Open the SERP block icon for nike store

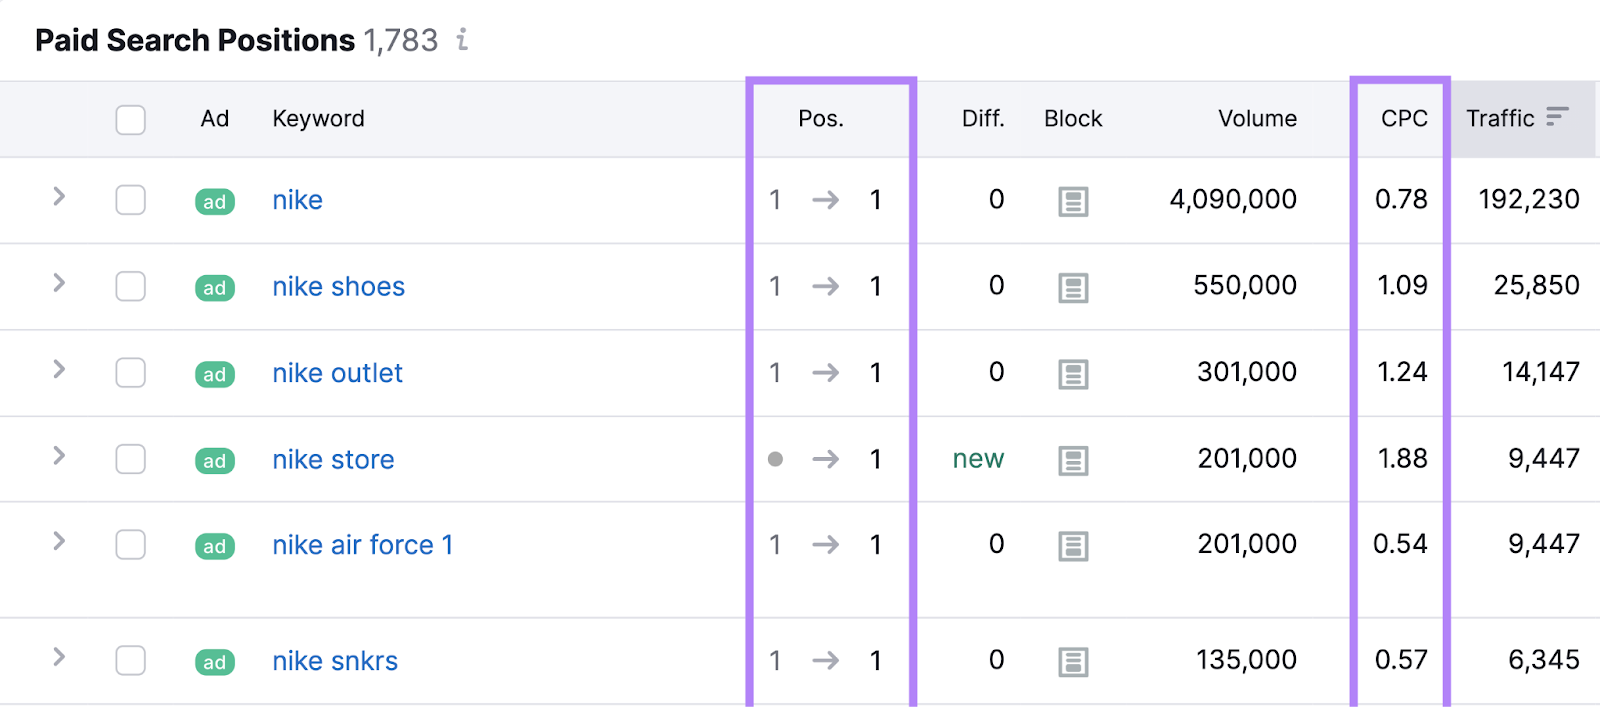tap(1073, 460)
